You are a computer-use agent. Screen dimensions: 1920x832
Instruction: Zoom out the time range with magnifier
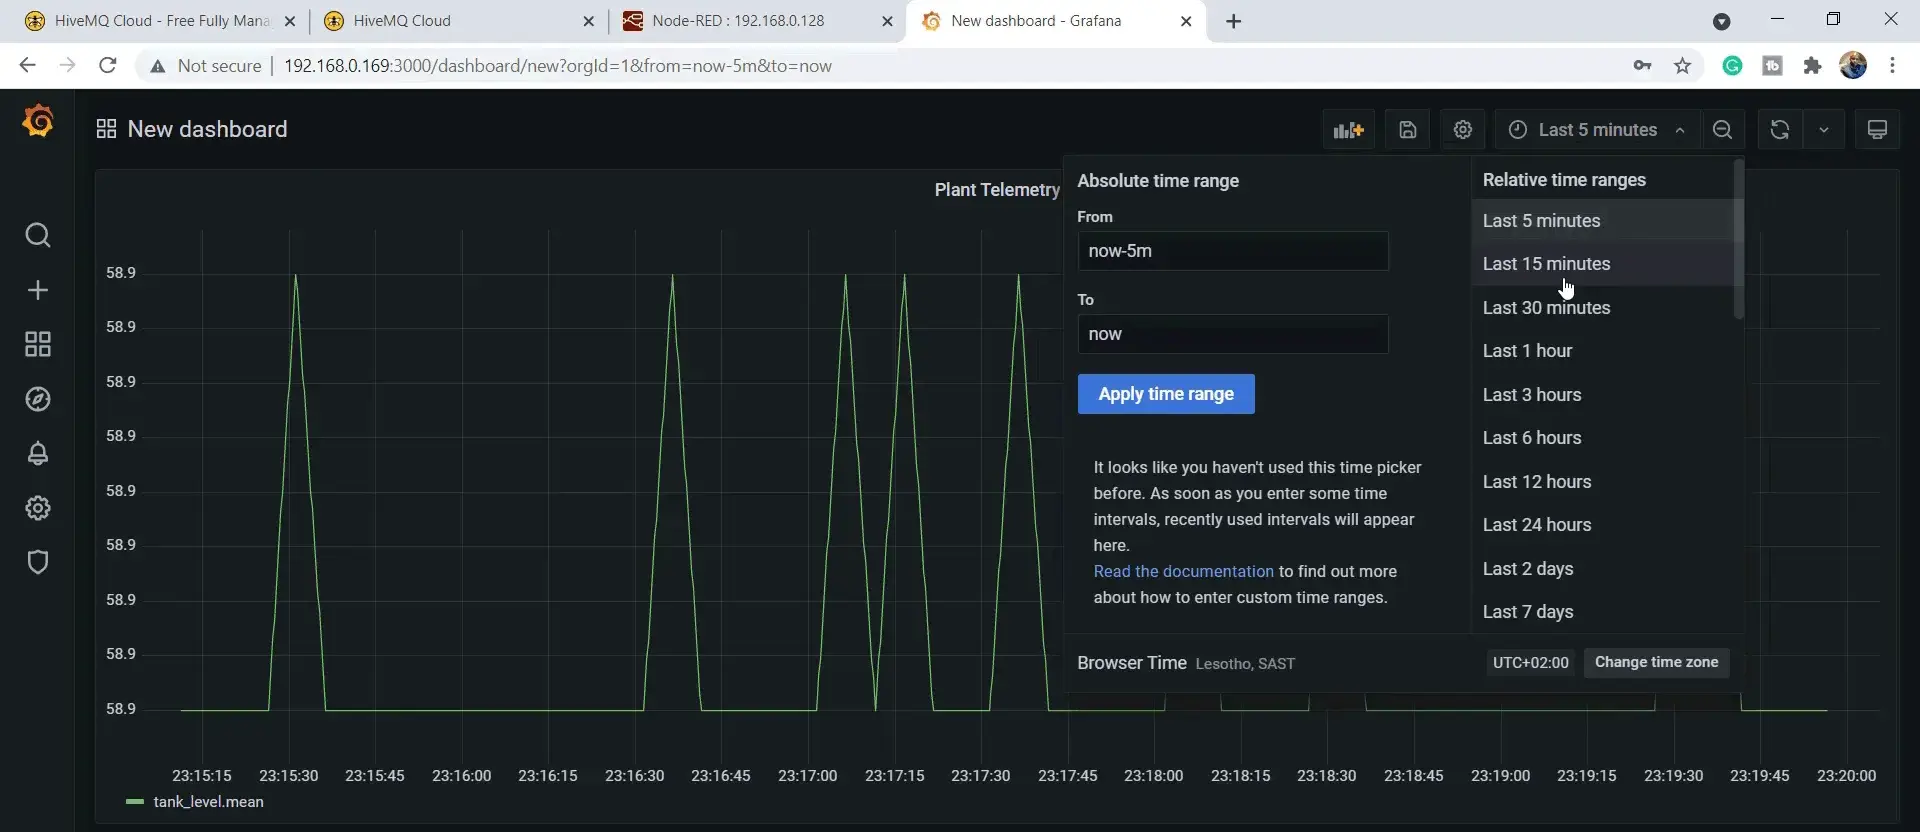[x=1722, y=130]
